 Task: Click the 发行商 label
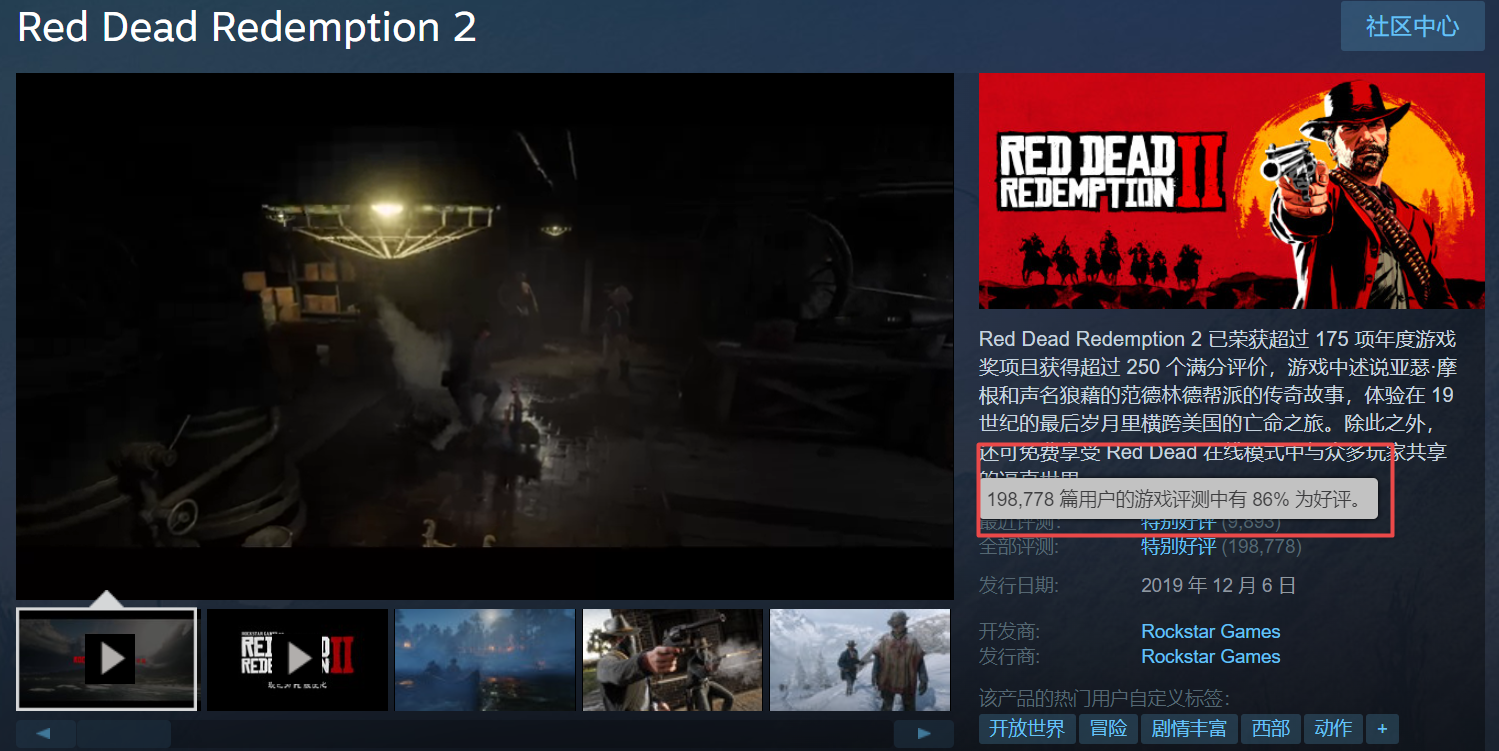point(1008,656)
